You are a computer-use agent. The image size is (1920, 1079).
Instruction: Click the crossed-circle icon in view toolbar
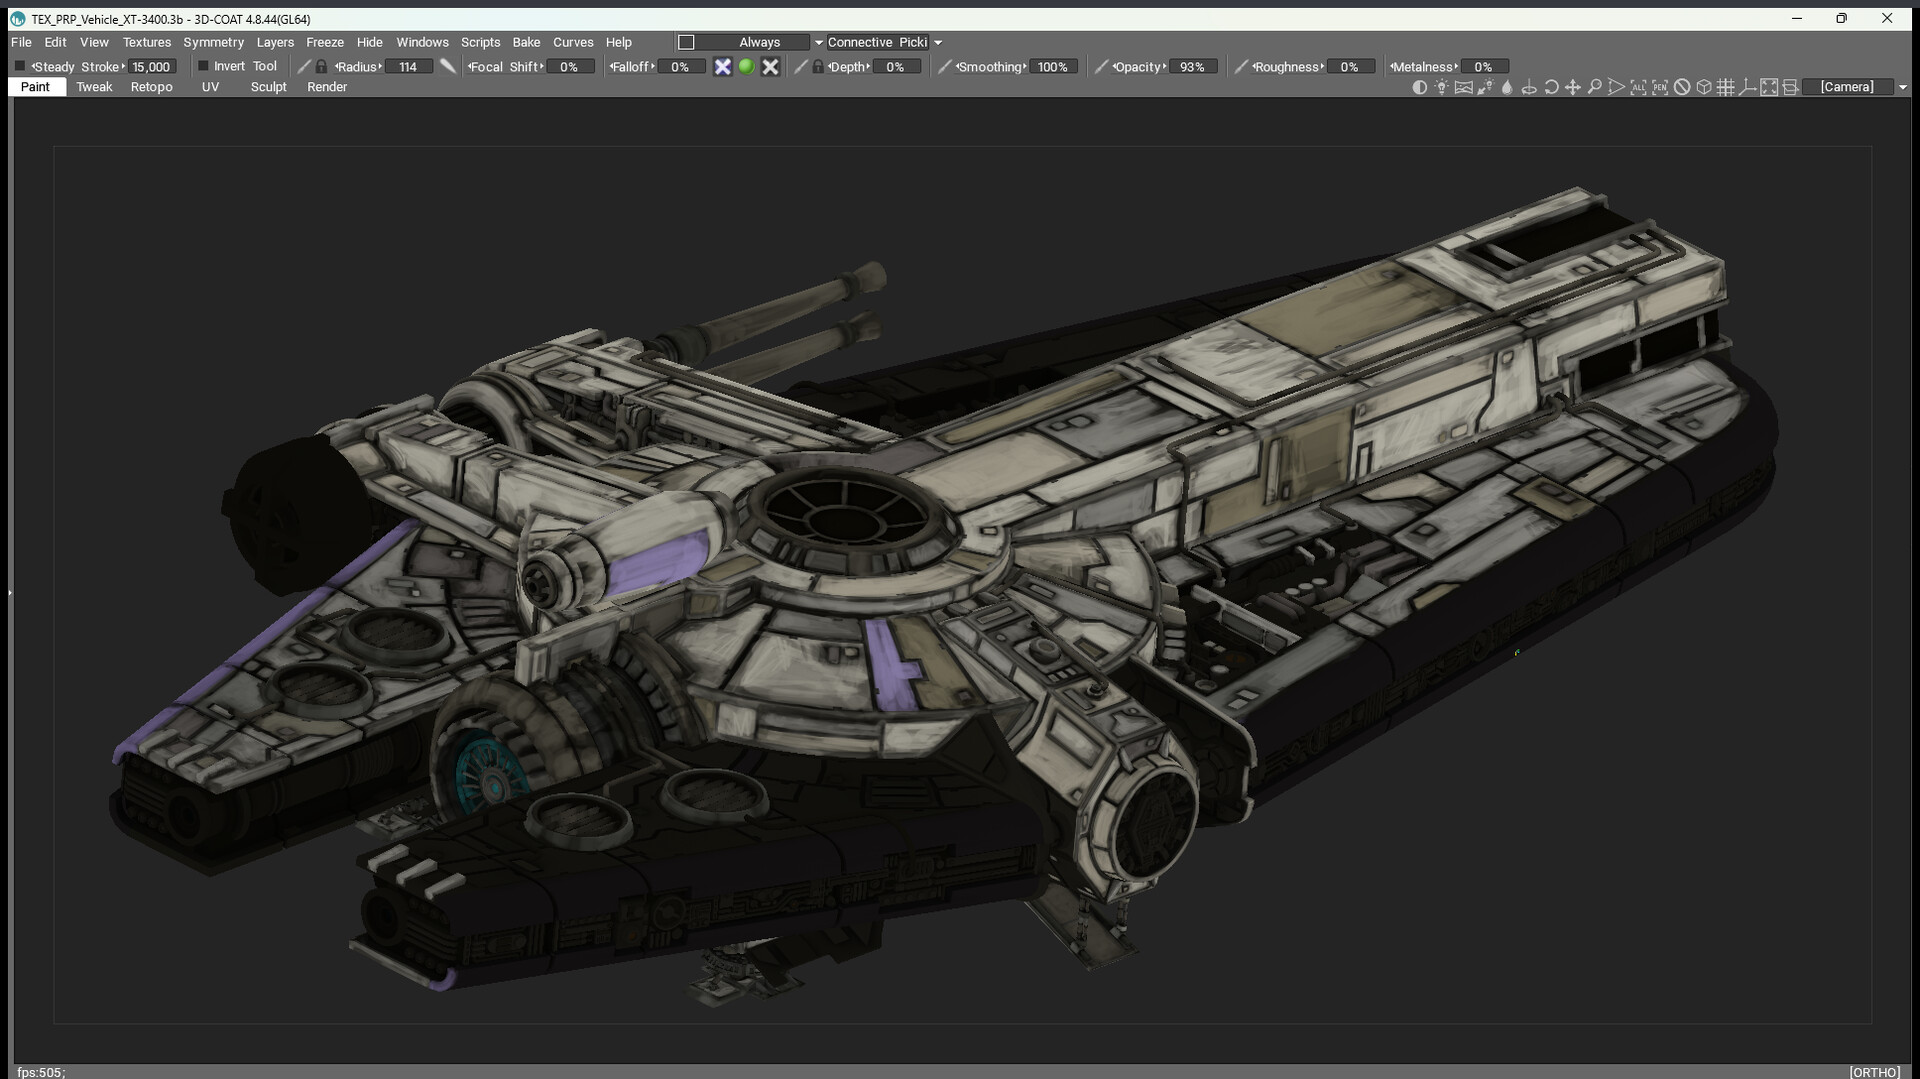tap(1682, 87)
